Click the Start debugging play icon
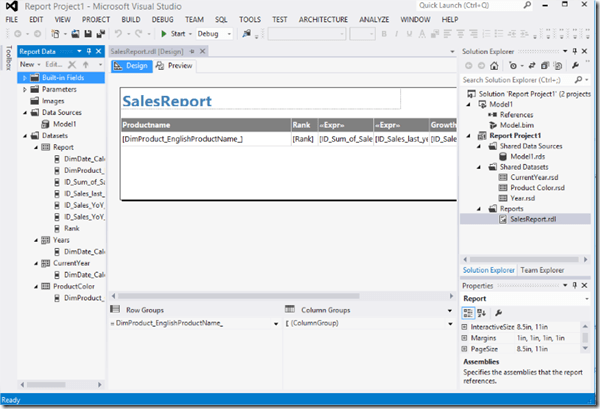Viewport: 600px width, 409px height. (x=165, y=34)
